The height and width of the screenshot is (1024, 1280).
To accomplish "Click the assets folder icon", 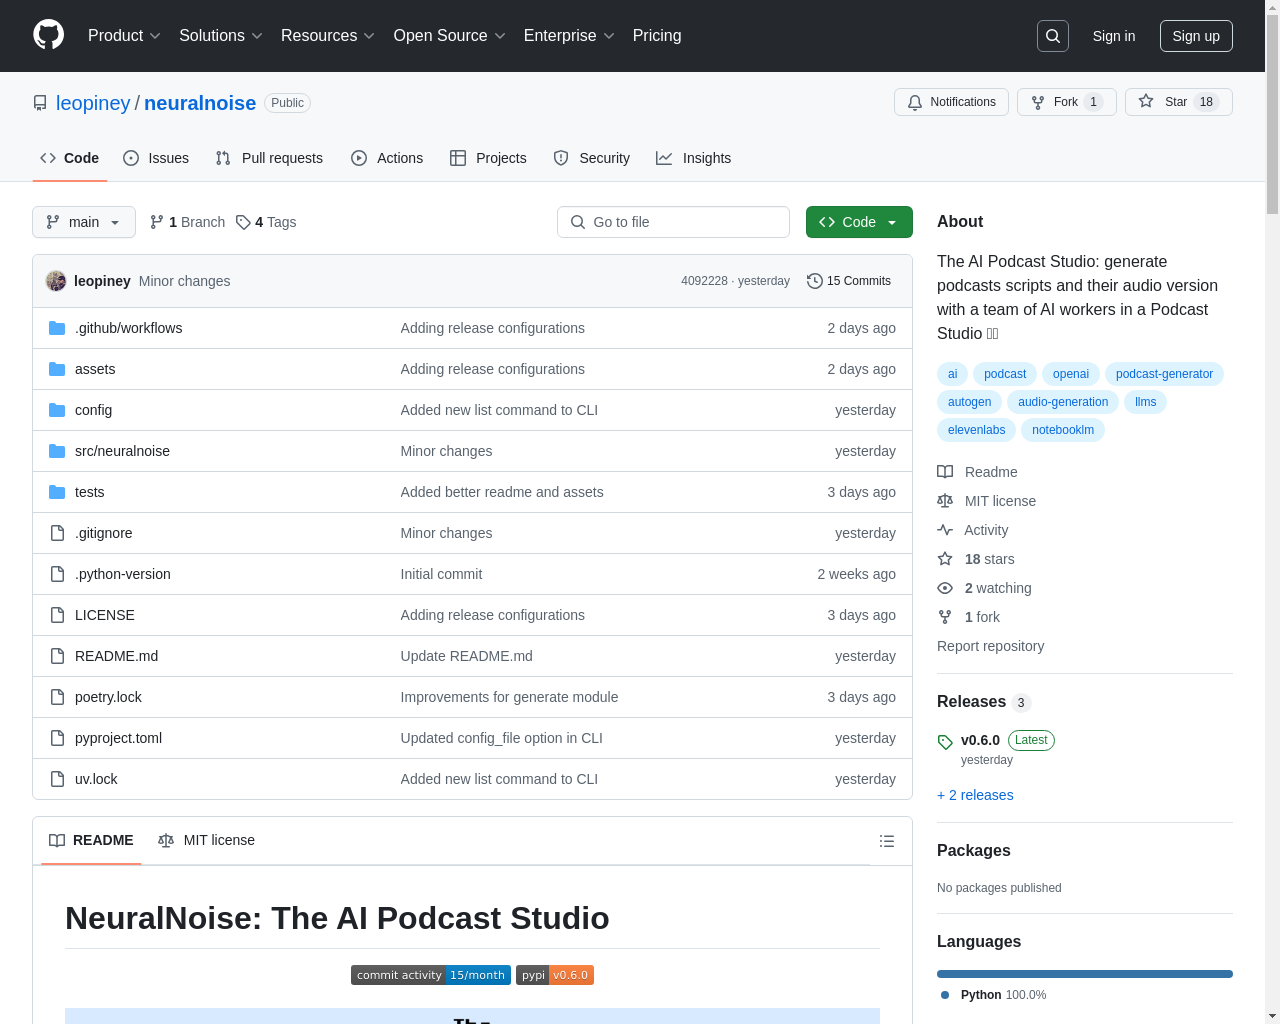I will [57, 369].
